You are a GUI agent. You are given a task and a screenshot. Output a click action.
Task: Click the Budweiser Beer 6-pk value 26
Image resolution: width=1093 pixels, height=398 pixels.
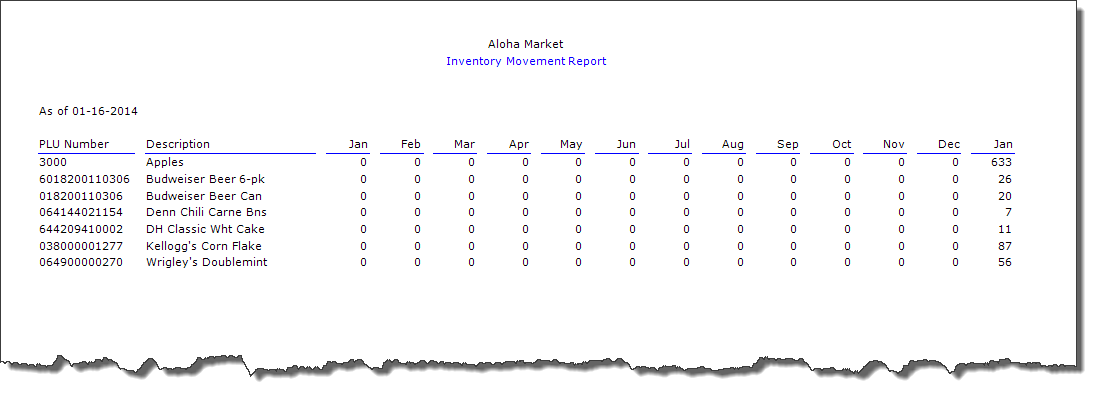pos(1004,179)
